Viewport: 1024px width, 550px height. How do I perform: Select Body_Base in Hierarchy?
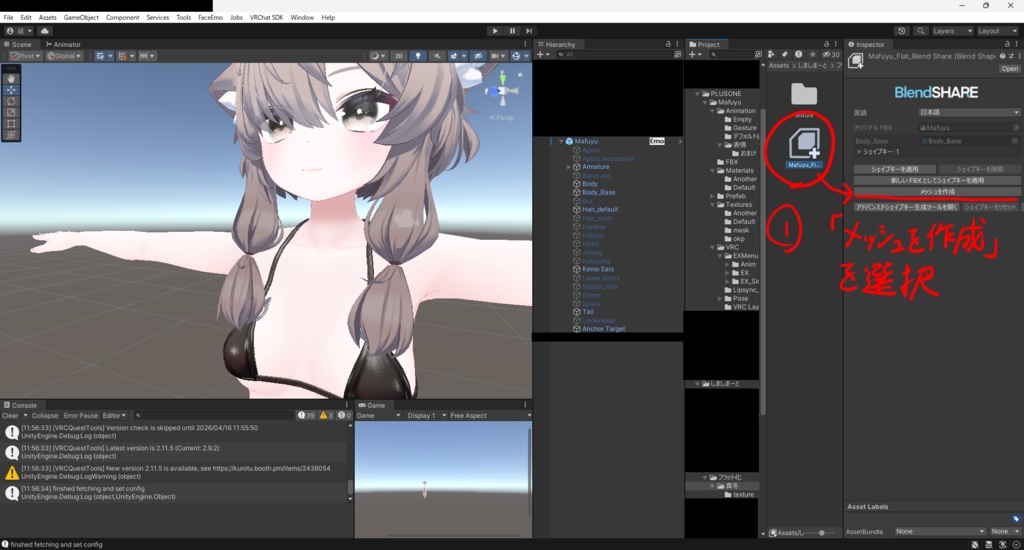pos(598,193)
